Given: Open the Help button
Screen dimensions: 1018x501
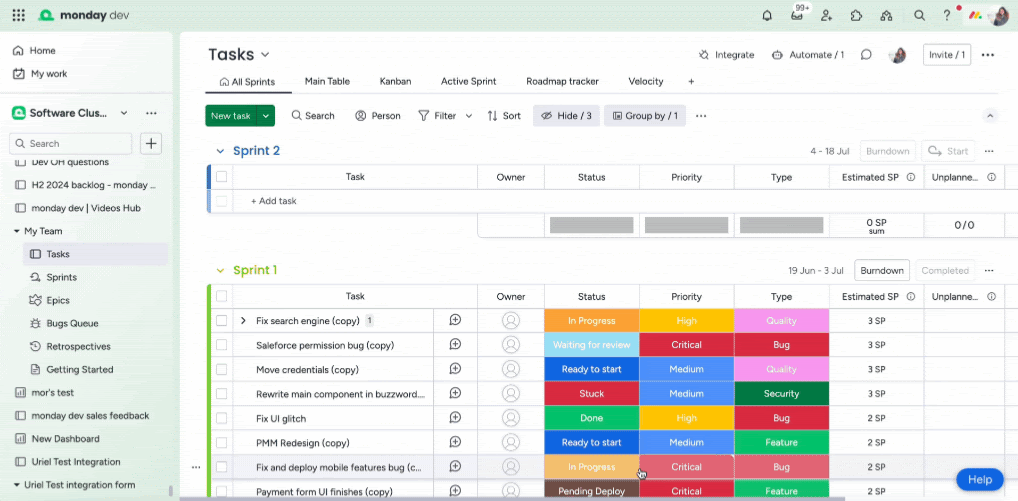Looking at the screenshot, I should point(980,480).
